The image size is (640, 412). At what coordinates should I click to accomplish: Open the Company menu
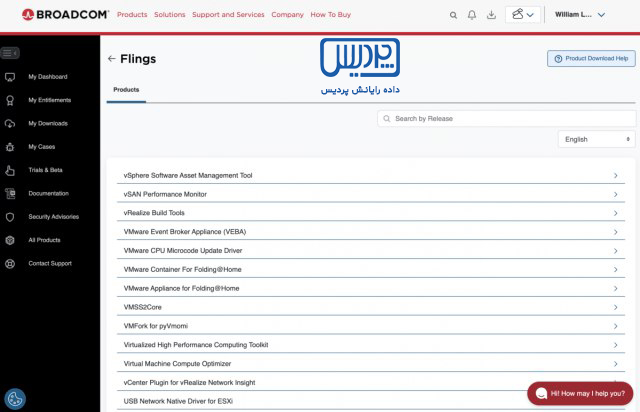pos(287,15)
